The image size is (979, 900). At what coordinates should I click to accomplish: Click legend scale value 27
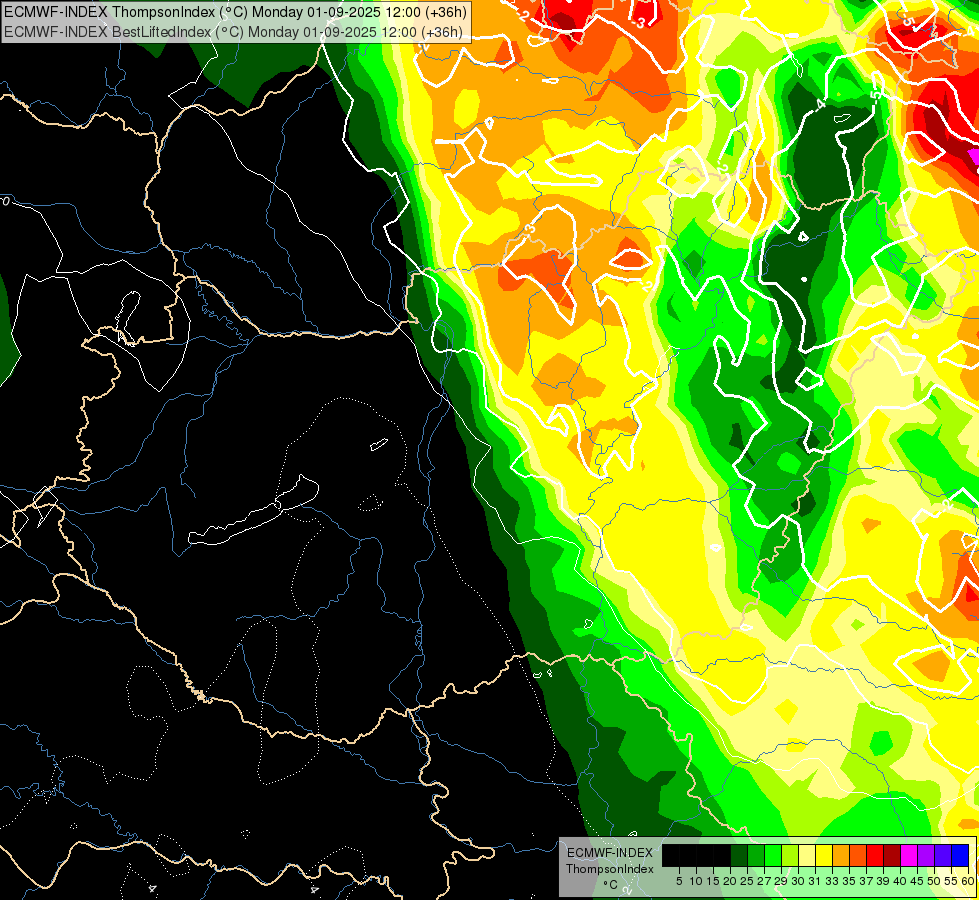click(x=765, y=881)
